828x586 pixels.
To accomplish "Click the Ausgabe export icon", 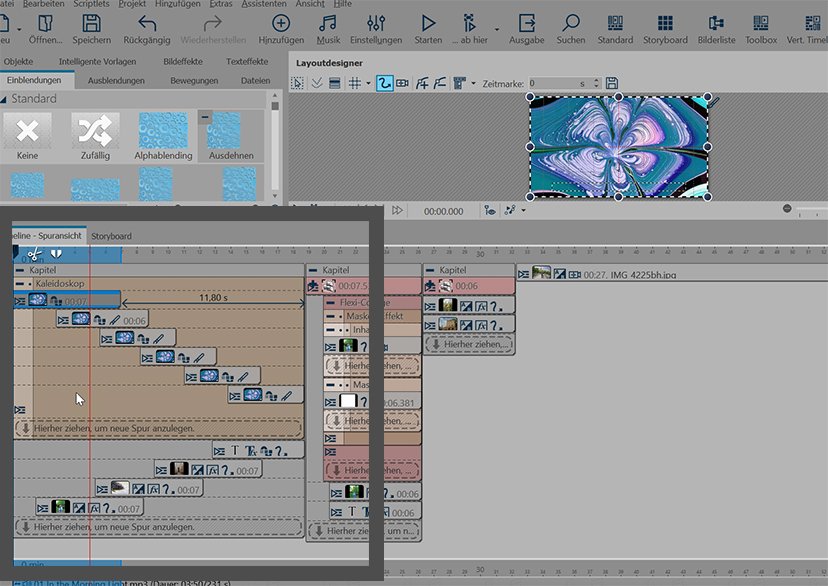I will 526,23.
